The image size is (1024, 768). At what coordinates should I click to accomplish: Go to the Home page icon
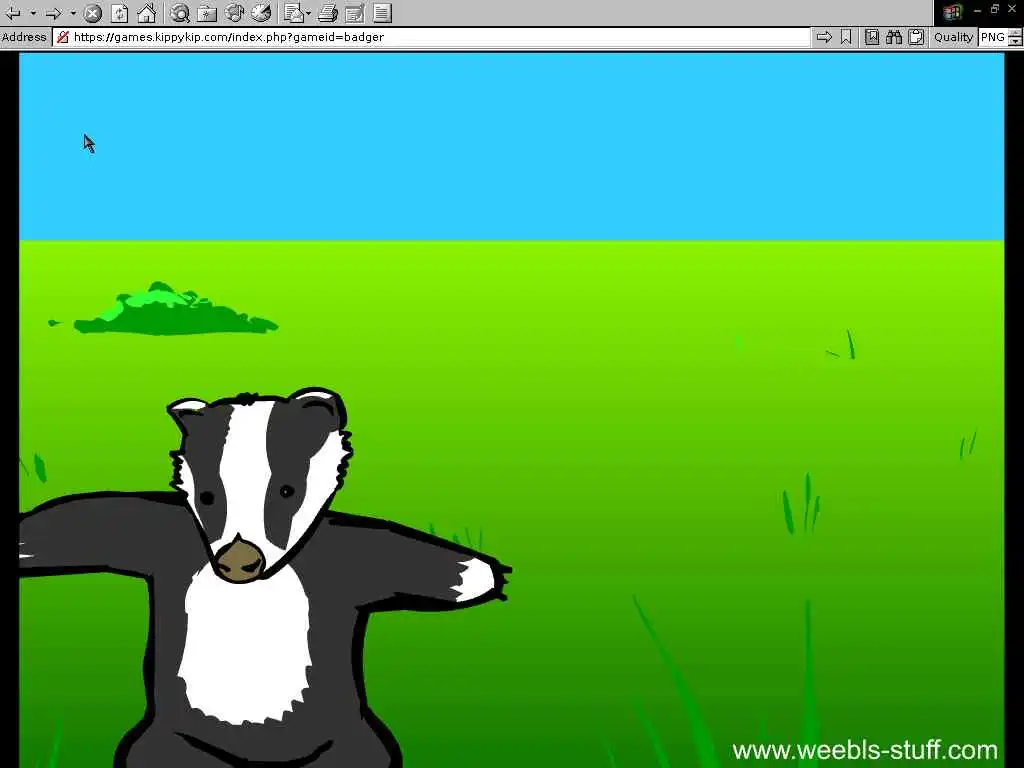tap(146, 12)
